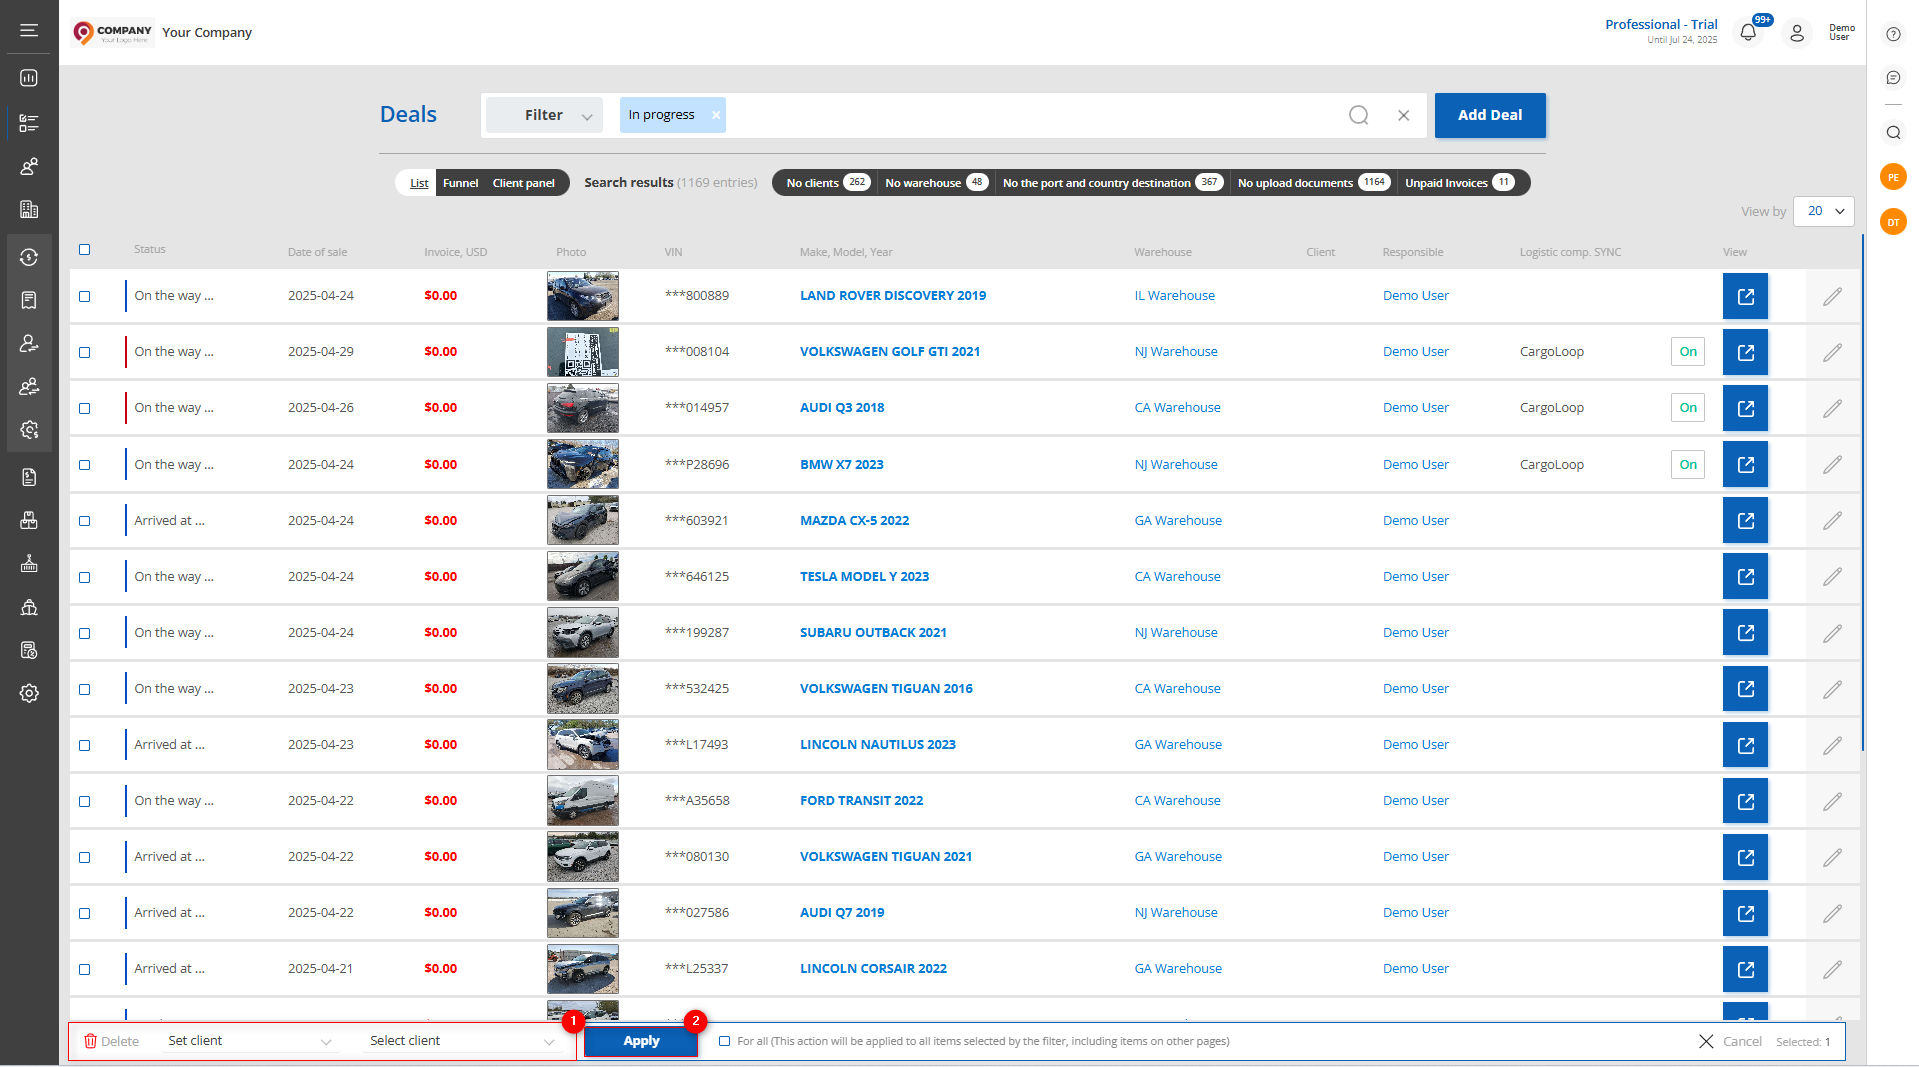Open the user profile icon
1919x1067 pixels.
tap(1797, 32)
